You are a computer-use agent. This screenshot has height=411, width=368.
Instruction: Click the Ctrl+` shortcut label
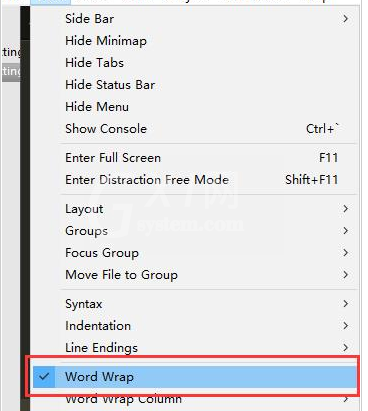(322, 129)
